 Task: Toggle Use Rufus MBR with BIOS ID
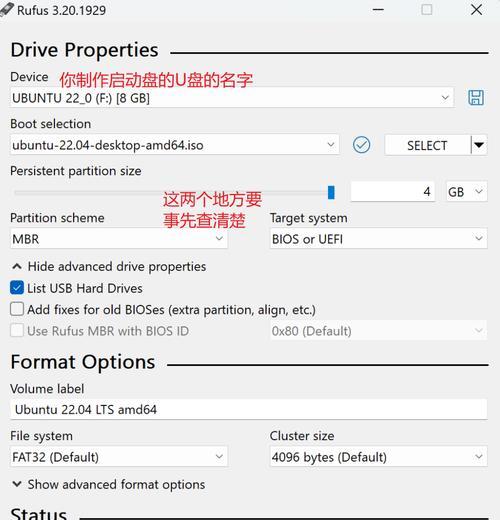coord(17,331)
